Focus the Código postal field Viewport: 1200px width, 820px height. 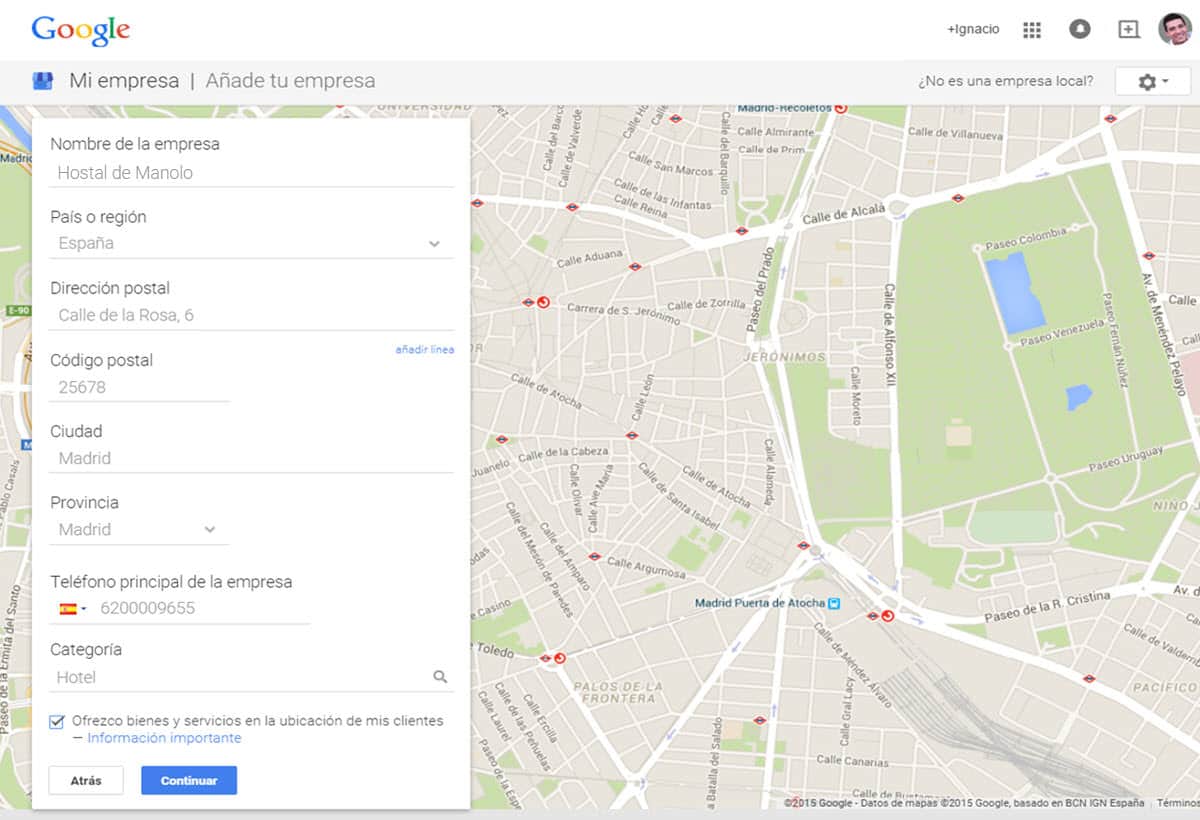140,388
